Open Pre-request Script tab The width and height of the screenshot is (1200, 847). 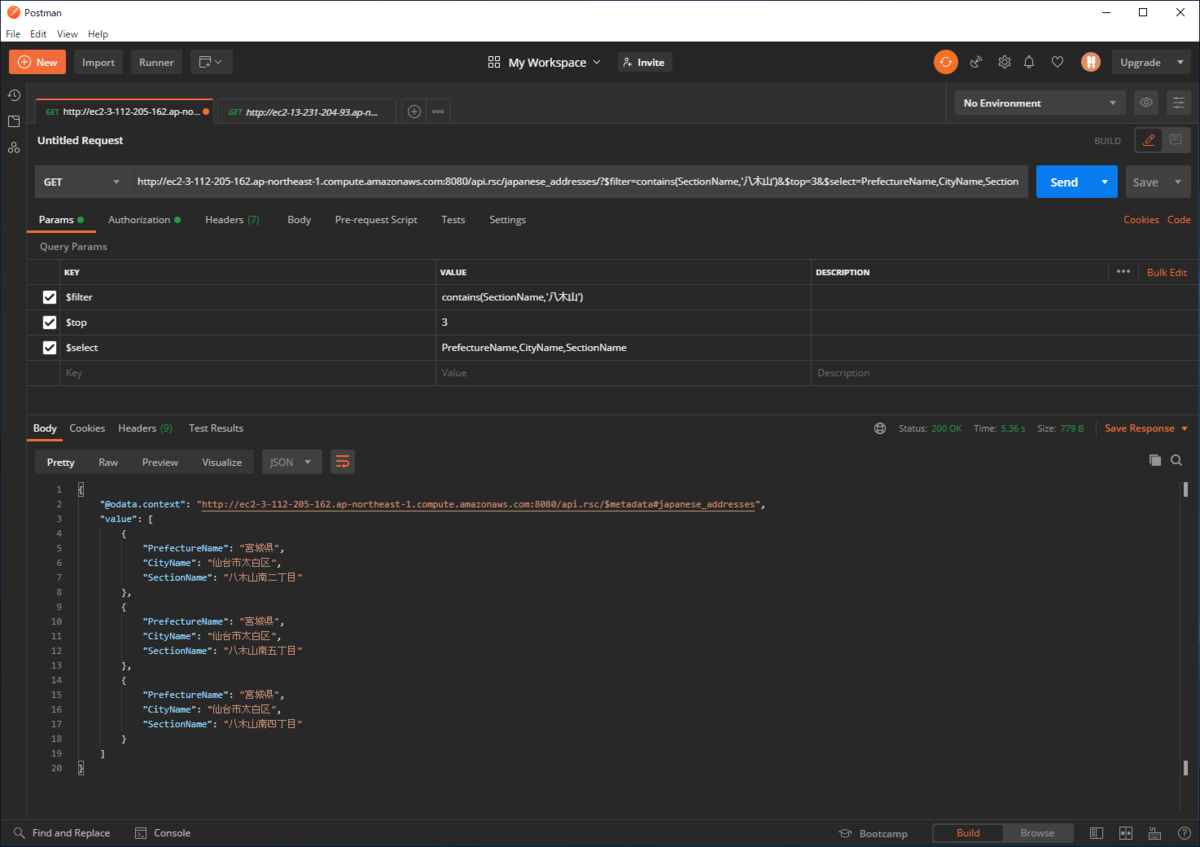pyautogui.click(x=376, y=219)
